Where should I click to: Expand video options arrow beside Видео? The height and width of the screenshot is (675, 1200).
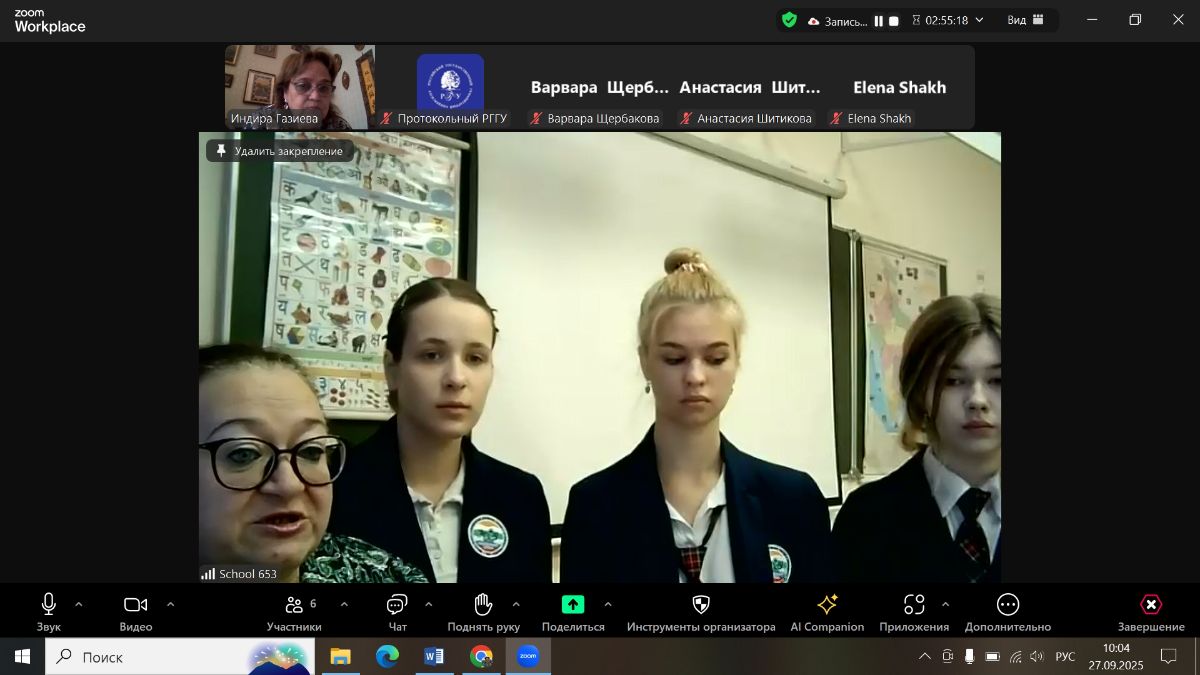(170, 604)
